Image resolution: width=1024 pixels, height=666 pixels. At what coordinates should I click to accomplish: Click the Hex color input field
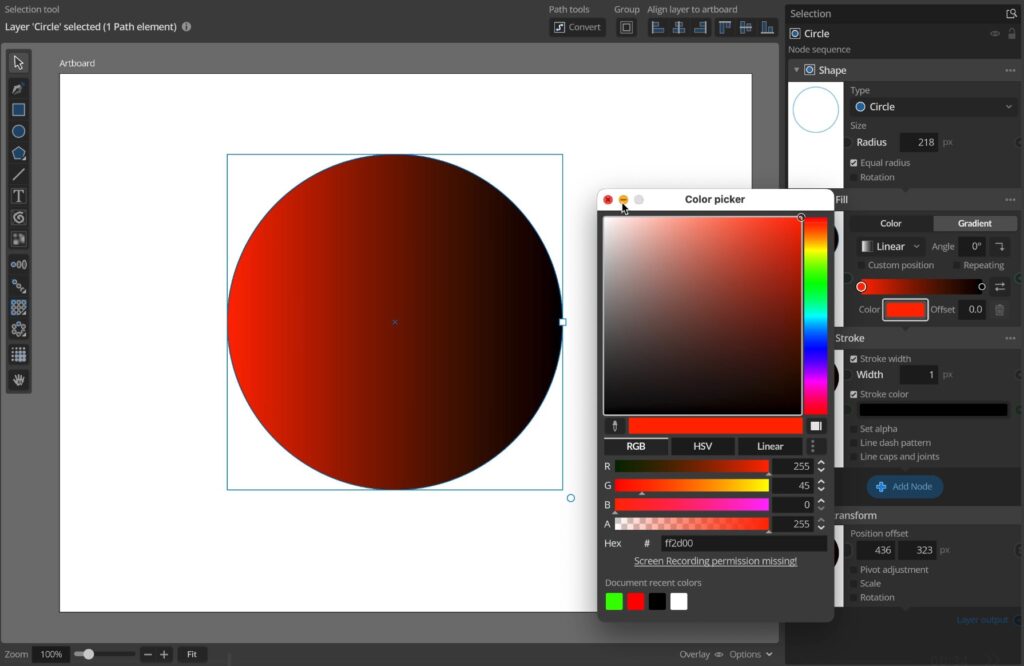742,544
